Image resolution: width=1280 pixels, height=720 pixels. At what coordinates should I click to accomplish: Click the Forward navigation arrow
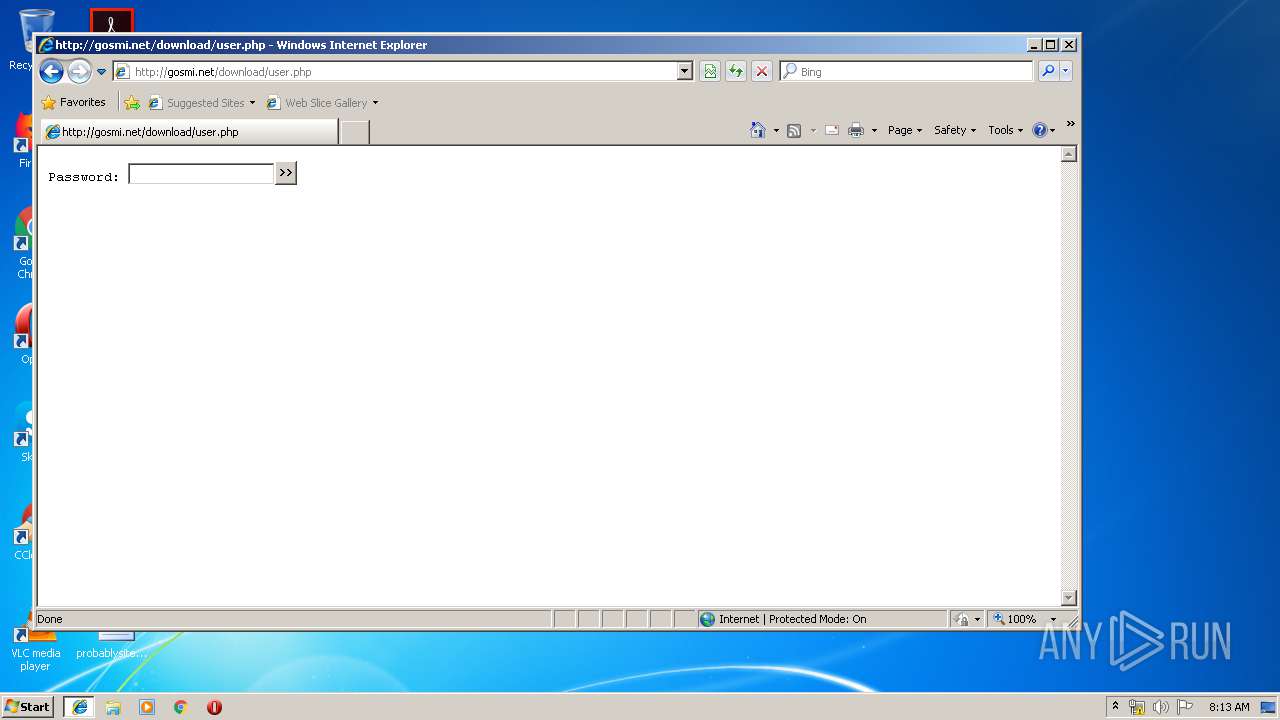coord(79,71)
